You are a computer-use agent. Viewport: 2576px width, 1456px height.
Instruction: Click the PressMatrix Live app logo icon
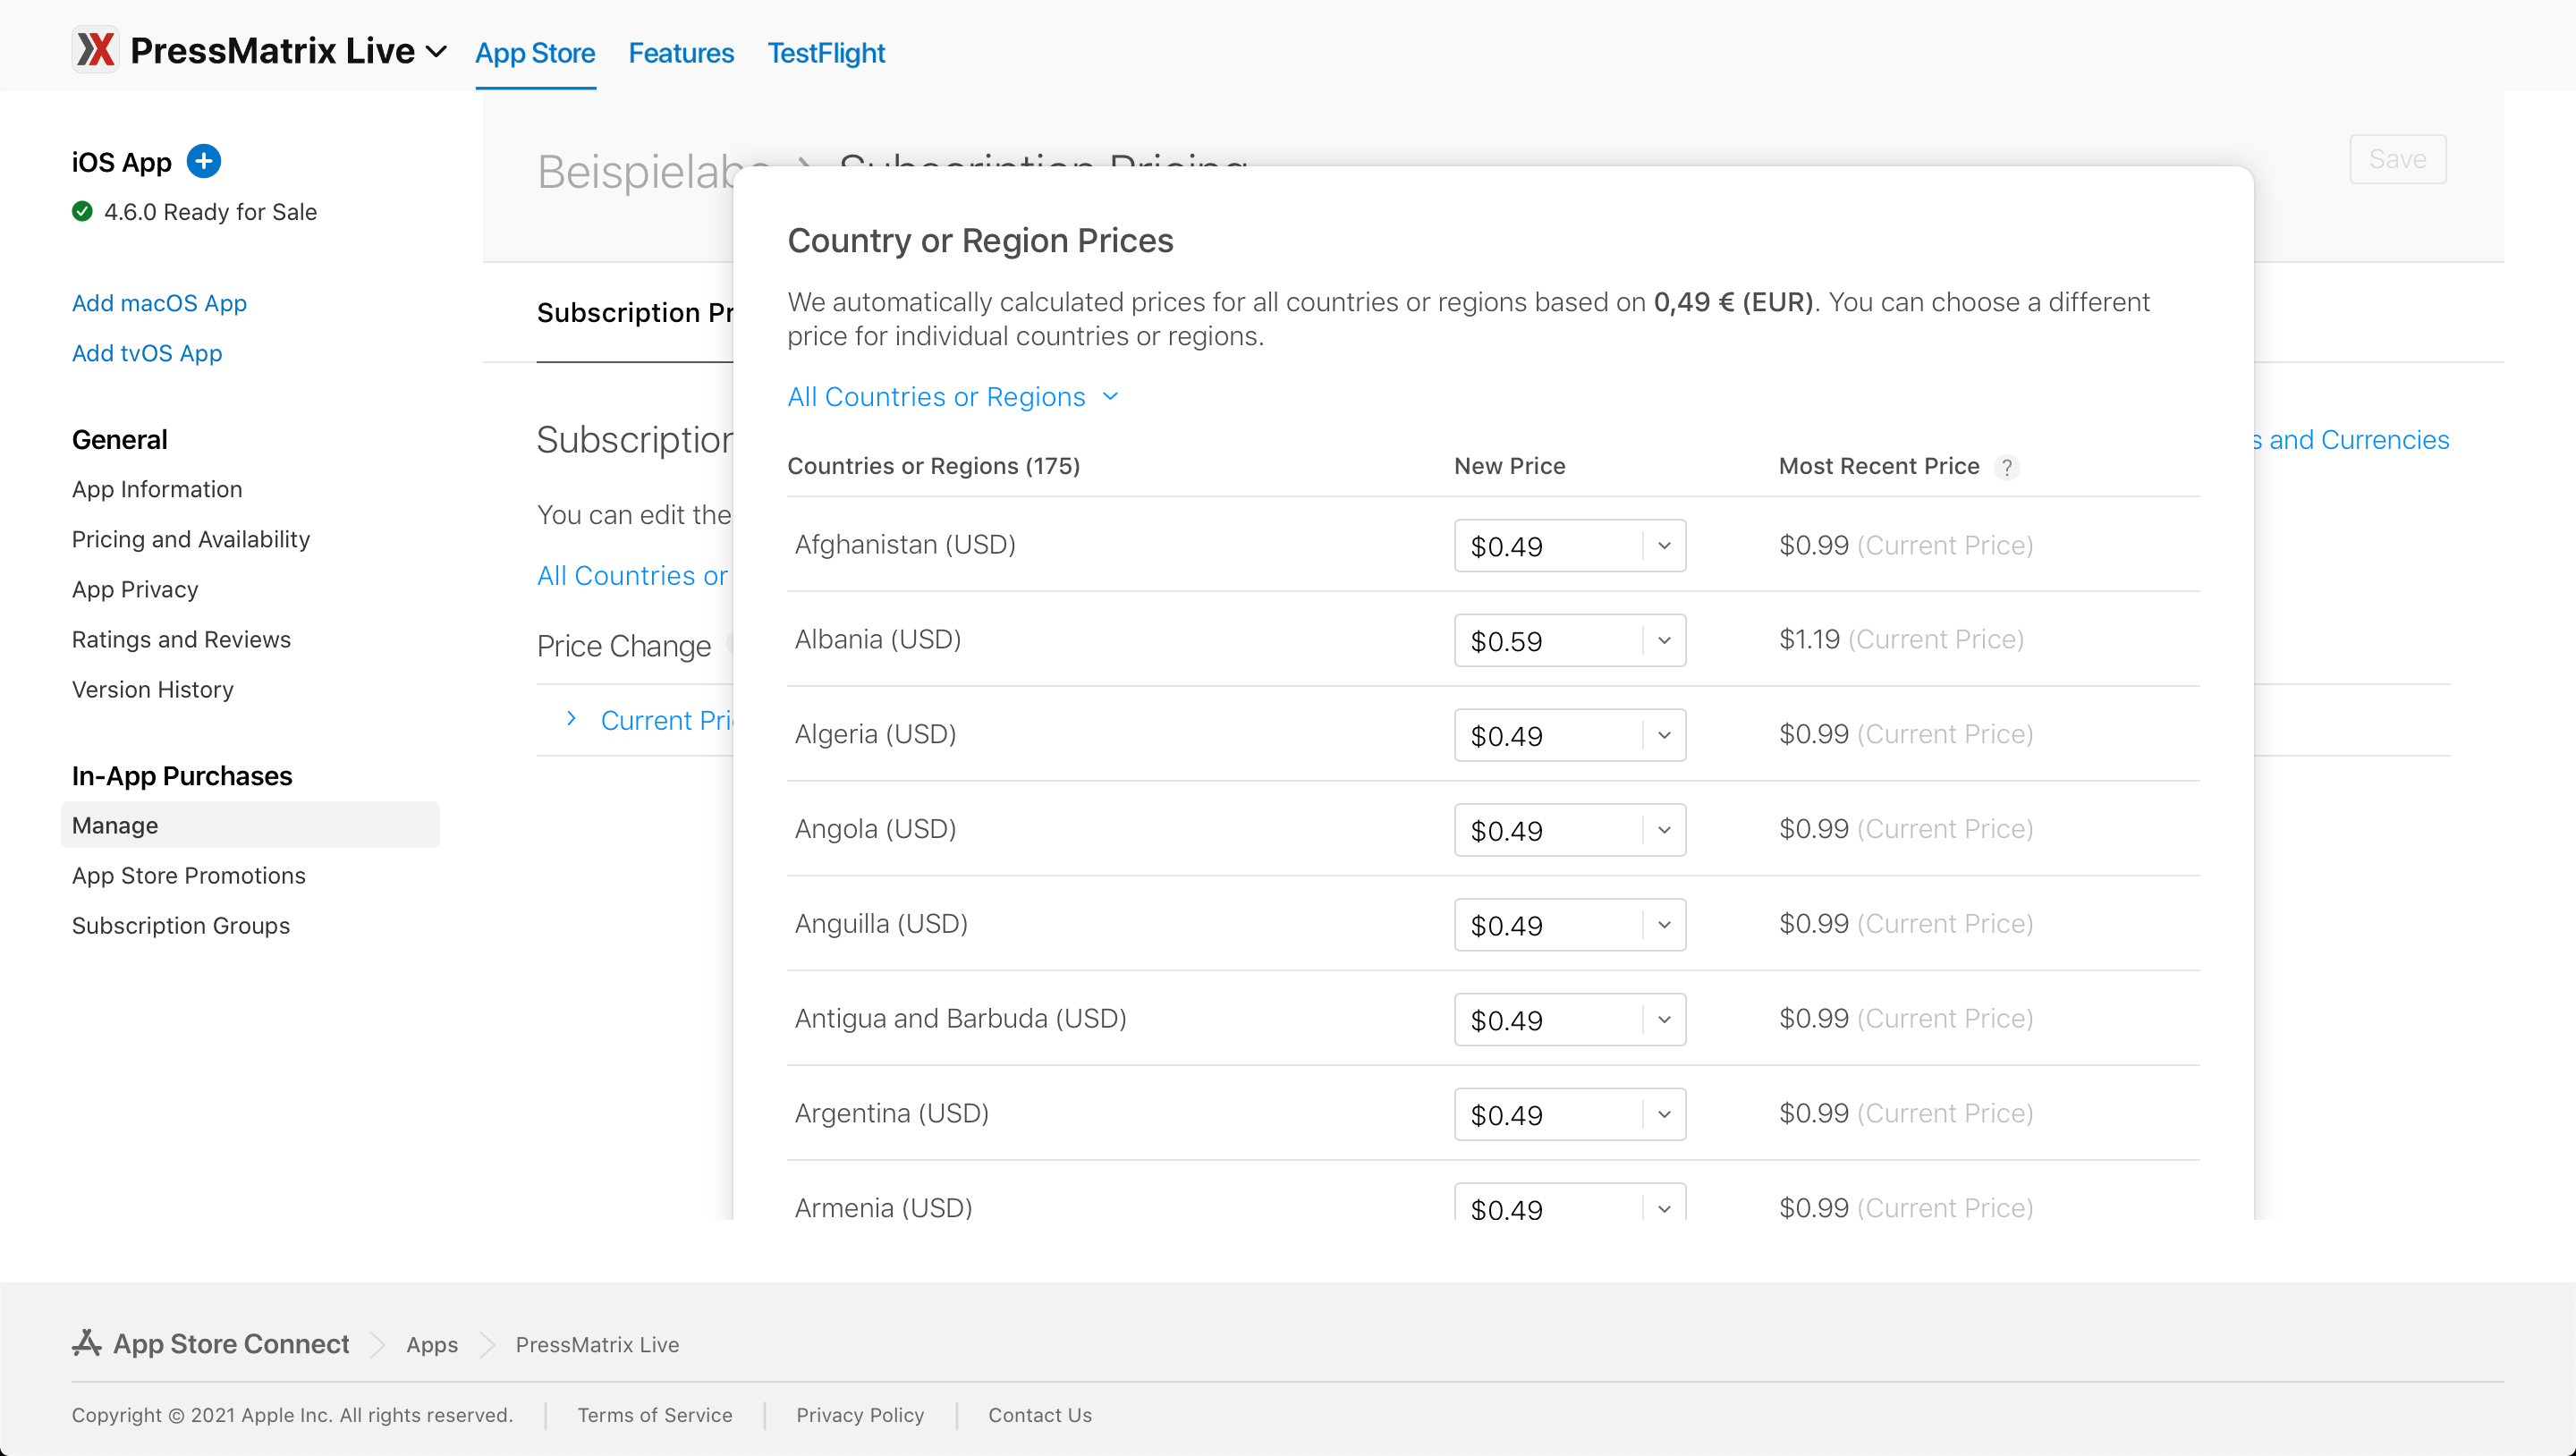(96, 50)
